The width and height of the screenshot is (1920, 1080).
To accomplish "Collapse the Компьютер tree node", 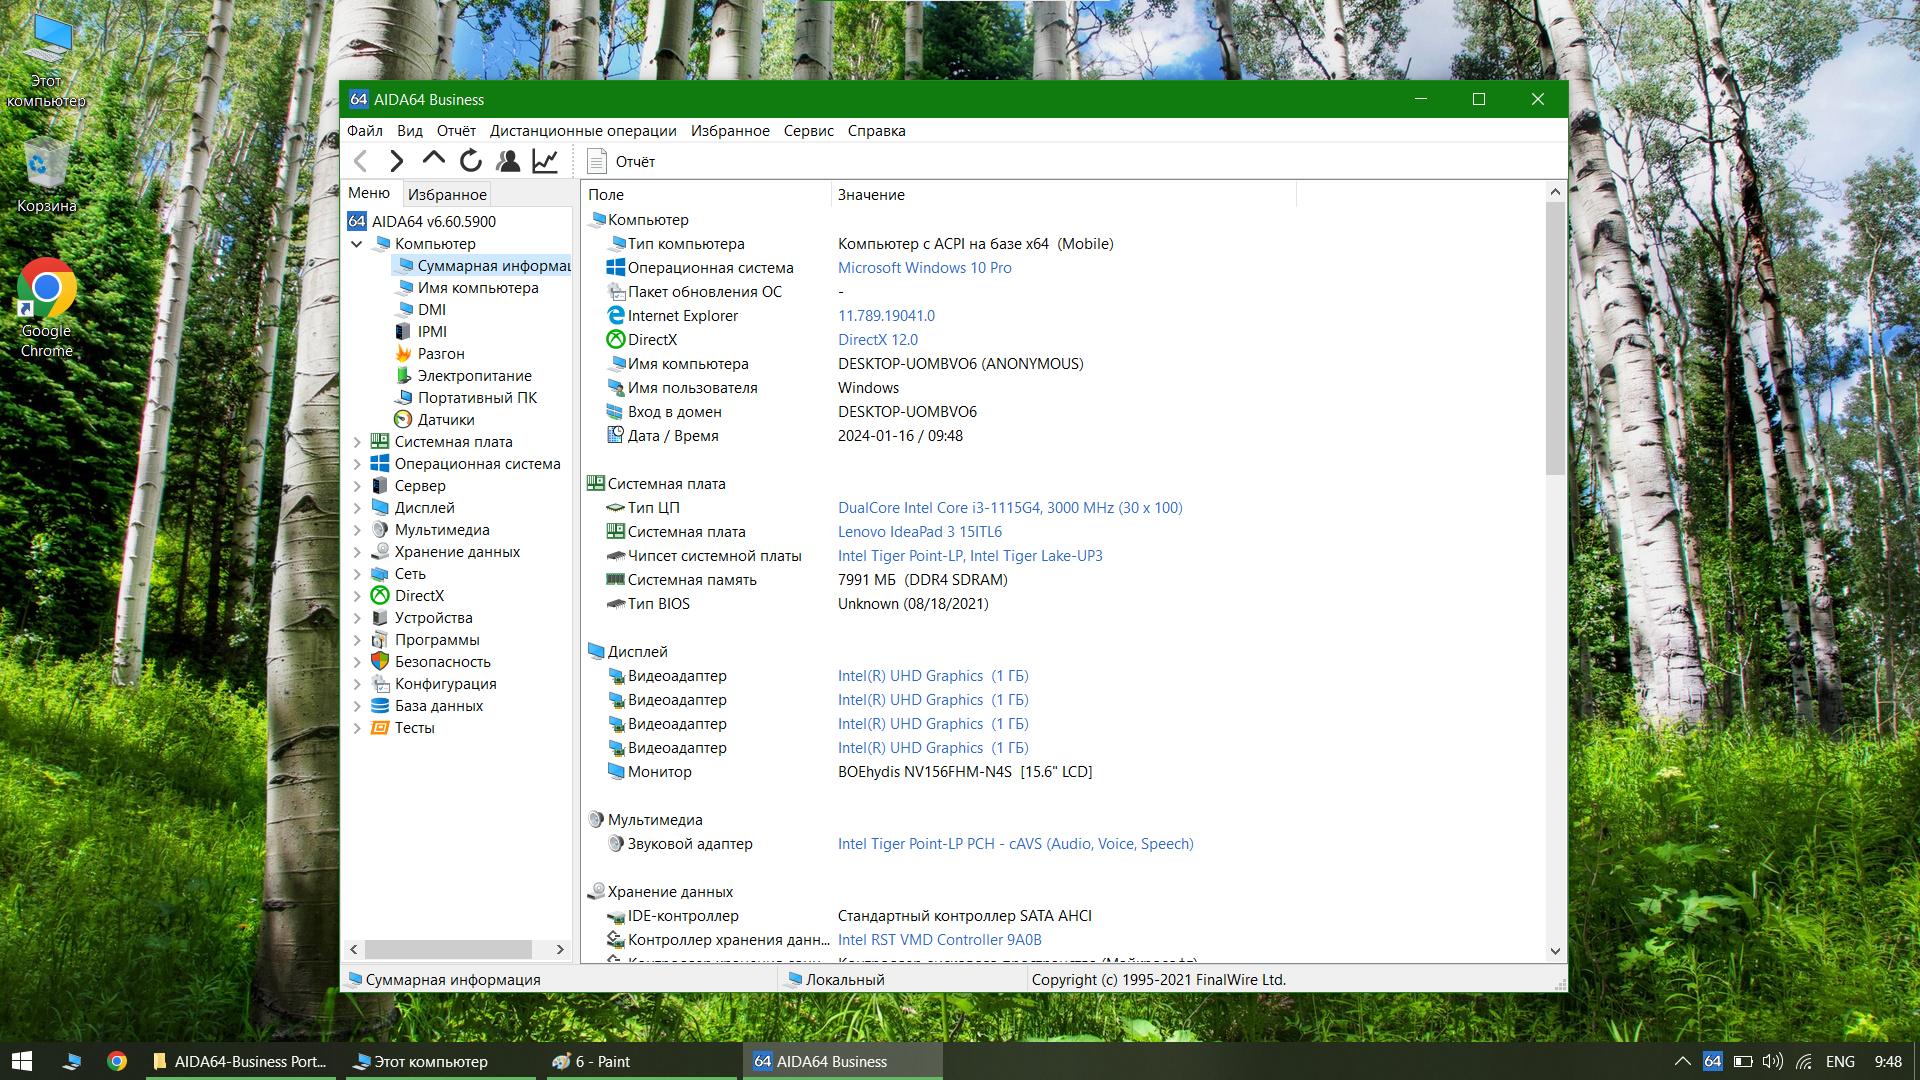I will tap(357, 244).
